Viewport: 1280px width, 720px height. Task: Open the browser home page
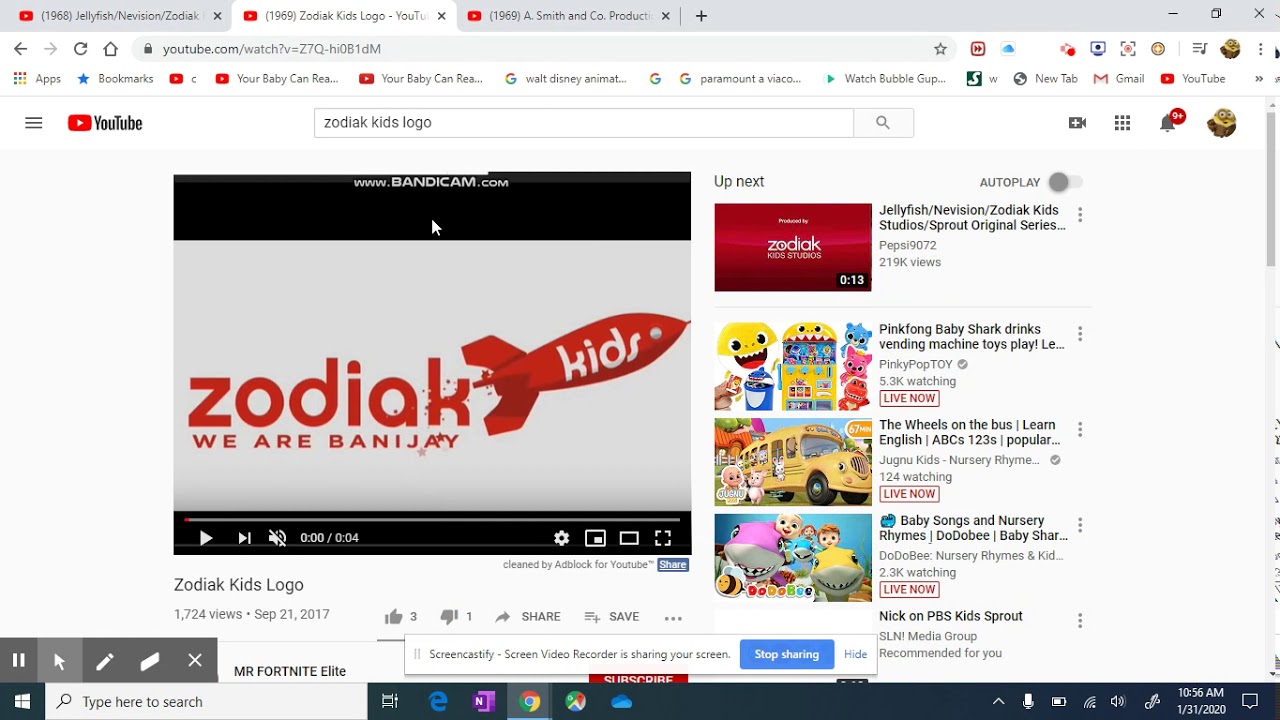pyautogui.click(x=111, y=49)
